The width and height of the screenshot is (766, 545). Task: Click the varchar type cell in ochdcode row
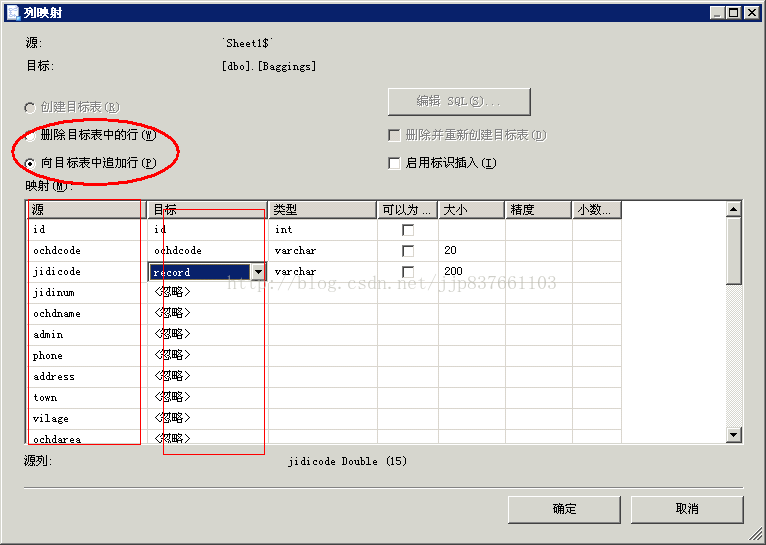tap(323, 251)
